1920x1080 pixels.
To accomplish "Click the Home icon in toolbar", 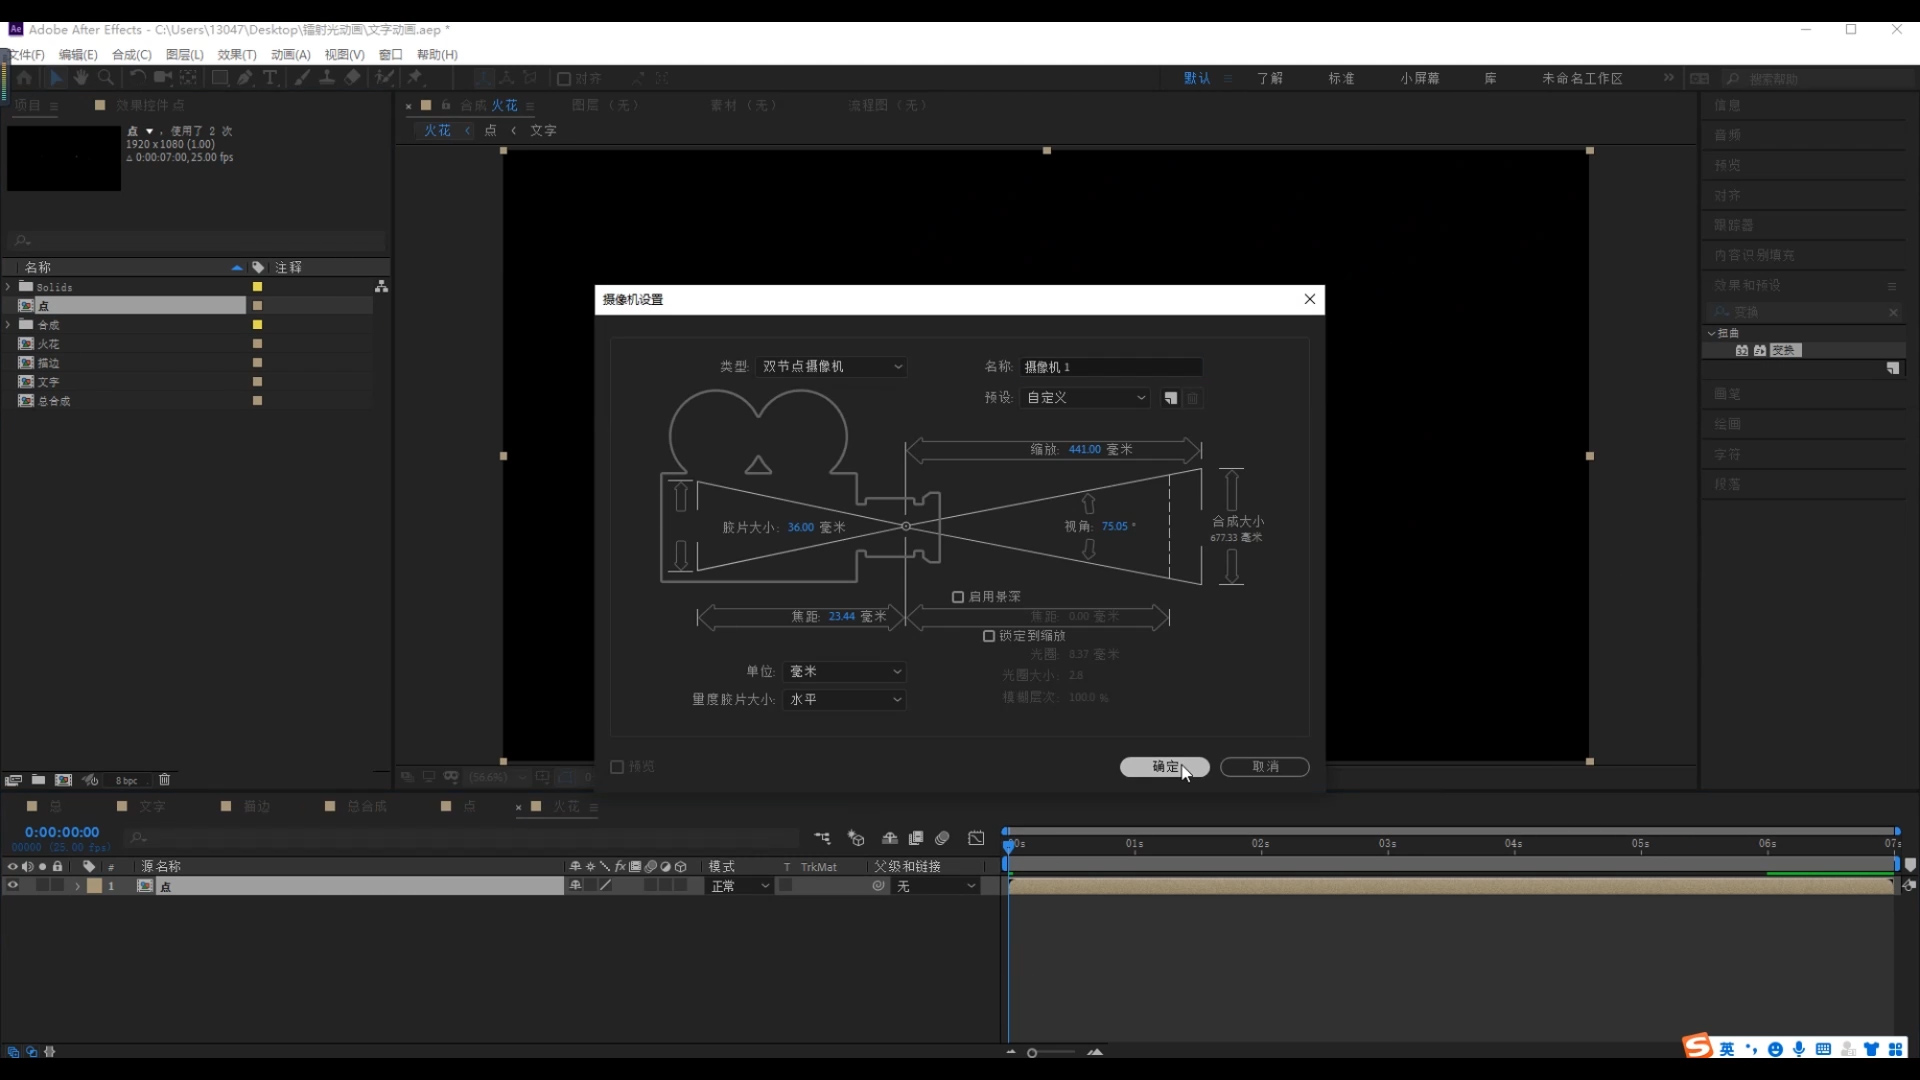I will [24, 78].
